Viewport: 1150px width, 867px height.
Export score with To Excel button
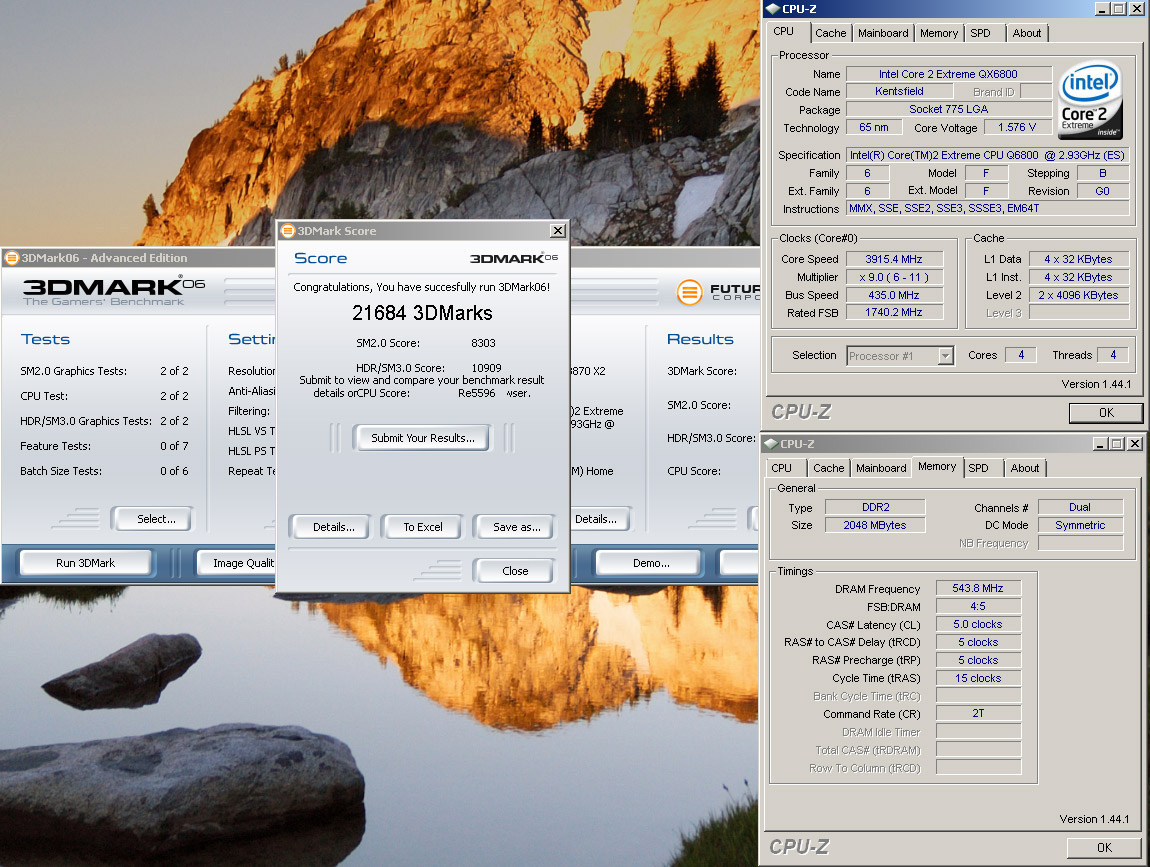click(422, 527)
